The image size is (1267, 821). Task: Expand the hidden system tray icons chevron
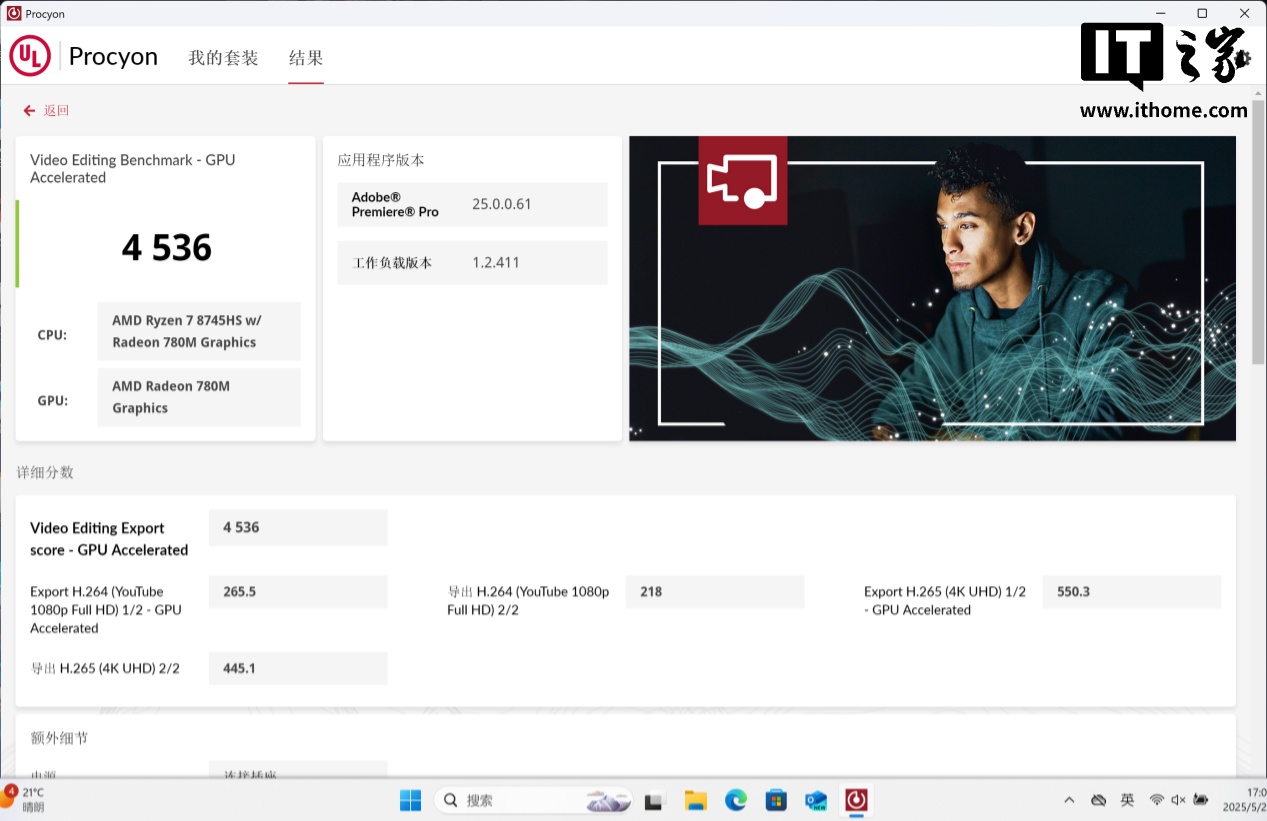coord(1069,800)
